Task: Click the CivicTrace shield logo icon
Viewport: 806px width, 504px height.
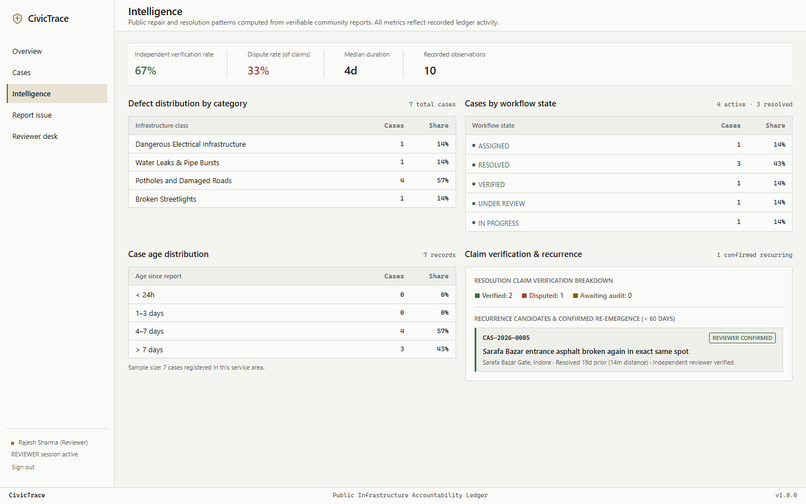Action: click(x=17, y=19)
